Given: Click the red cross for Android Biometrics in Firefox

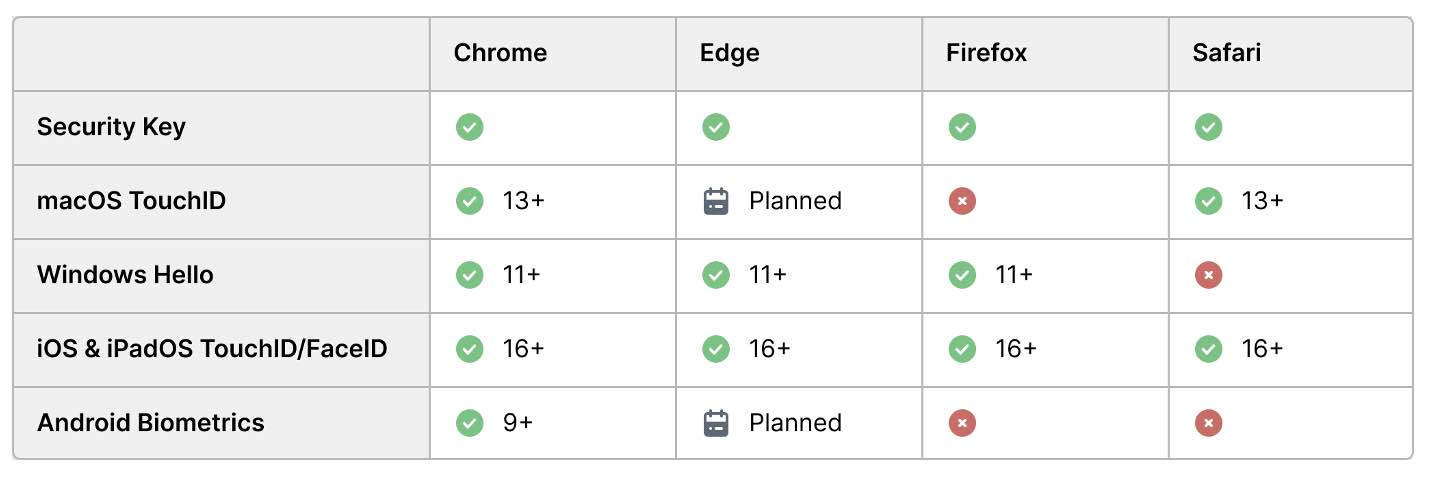Looking at the screenshot, I should 962,423.
